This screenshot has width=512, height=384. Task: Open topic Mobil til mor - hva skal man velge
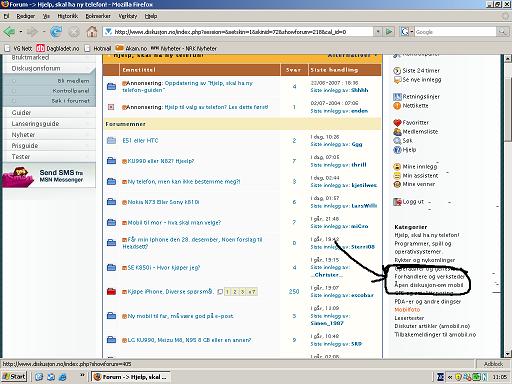point(174,223)
